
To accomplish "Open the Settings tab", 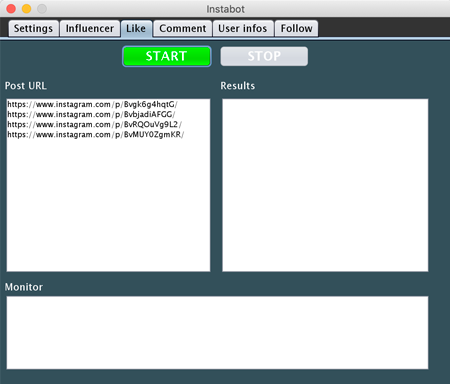I will (33, 29).
